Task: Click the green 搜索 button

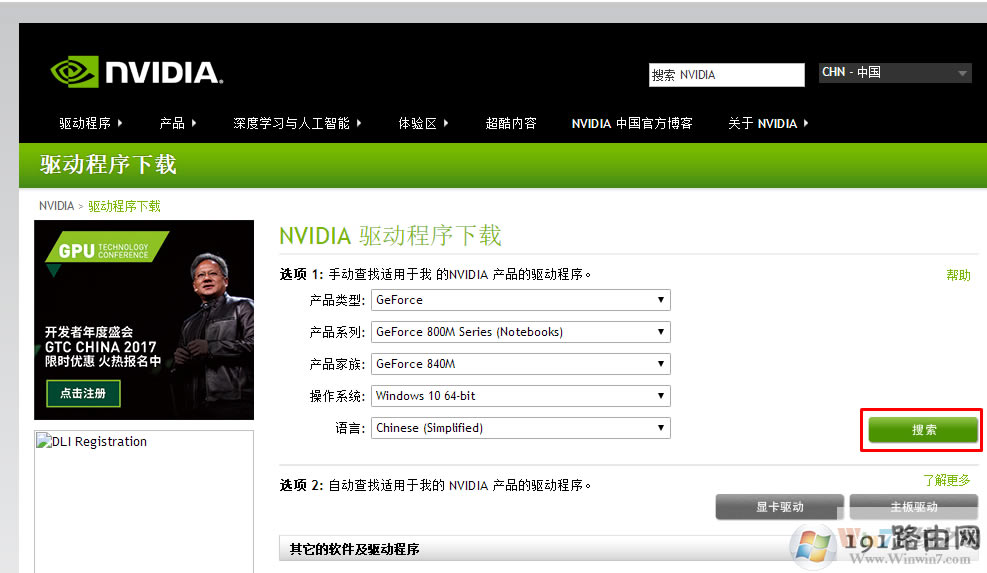Action: tap(923, 430)
